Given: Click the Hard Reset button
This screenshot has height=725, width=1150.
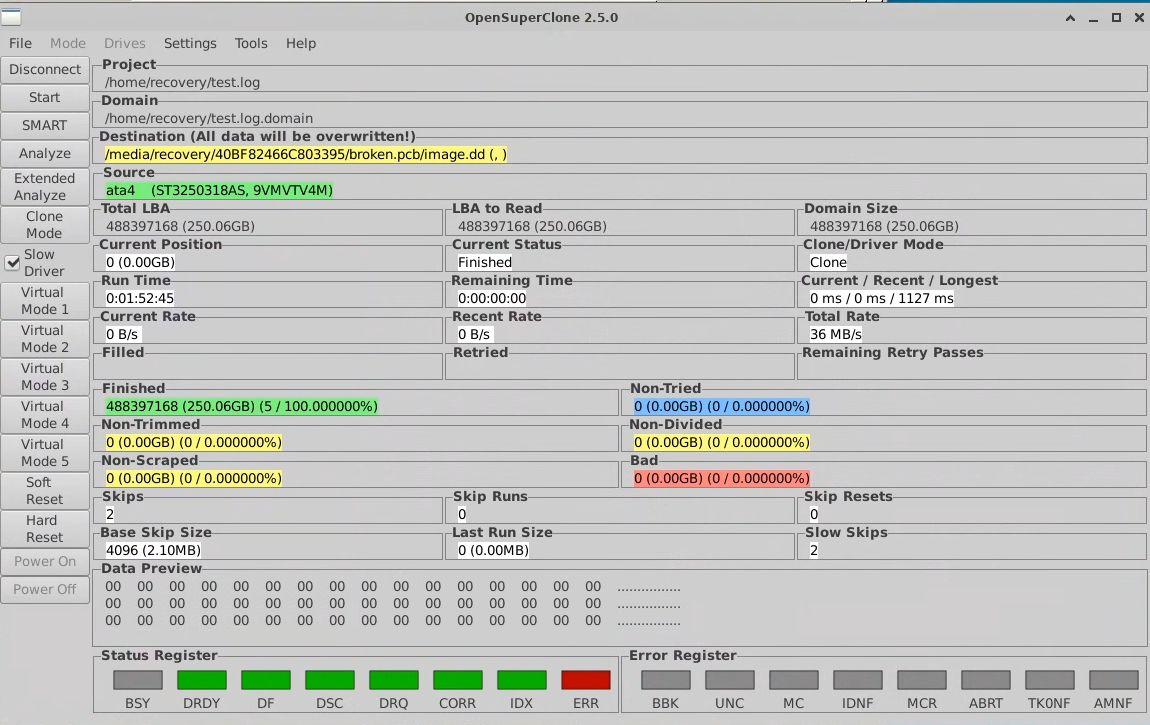Looking at the screenshot, I should tap(45, 529).
